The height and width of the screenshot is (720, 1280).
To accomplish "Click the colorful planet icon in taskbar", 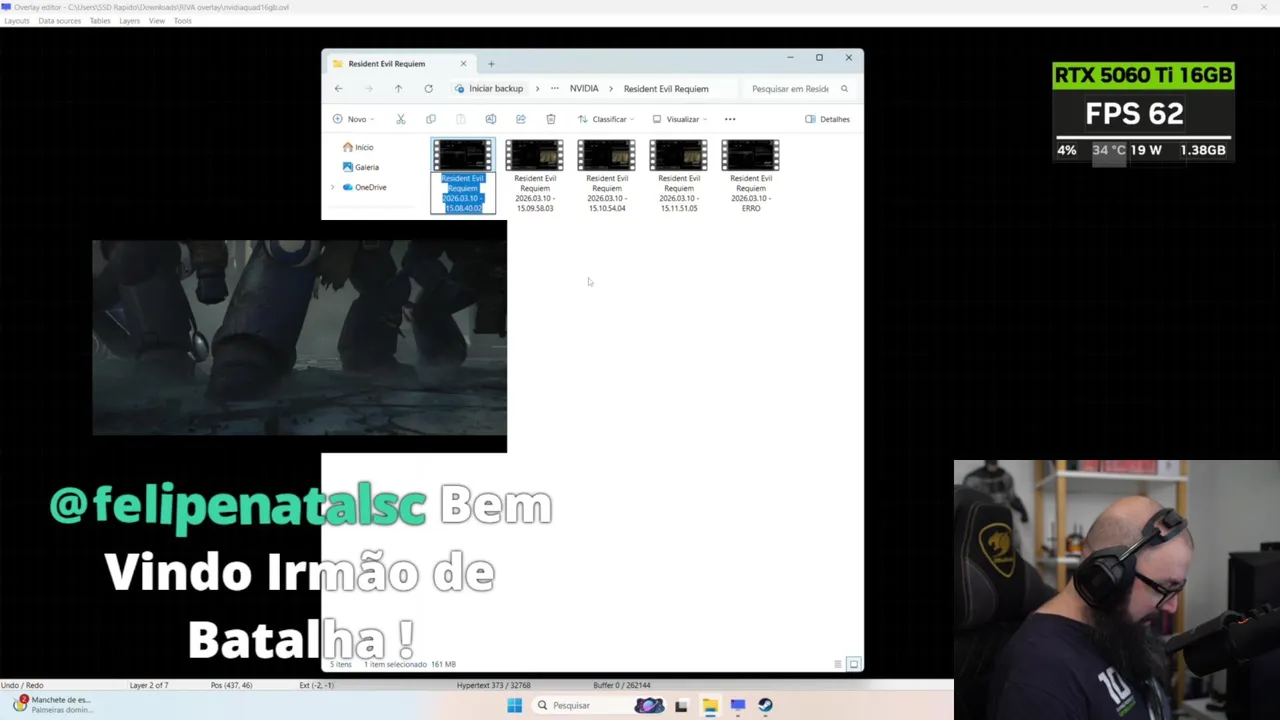I will 649,705.
